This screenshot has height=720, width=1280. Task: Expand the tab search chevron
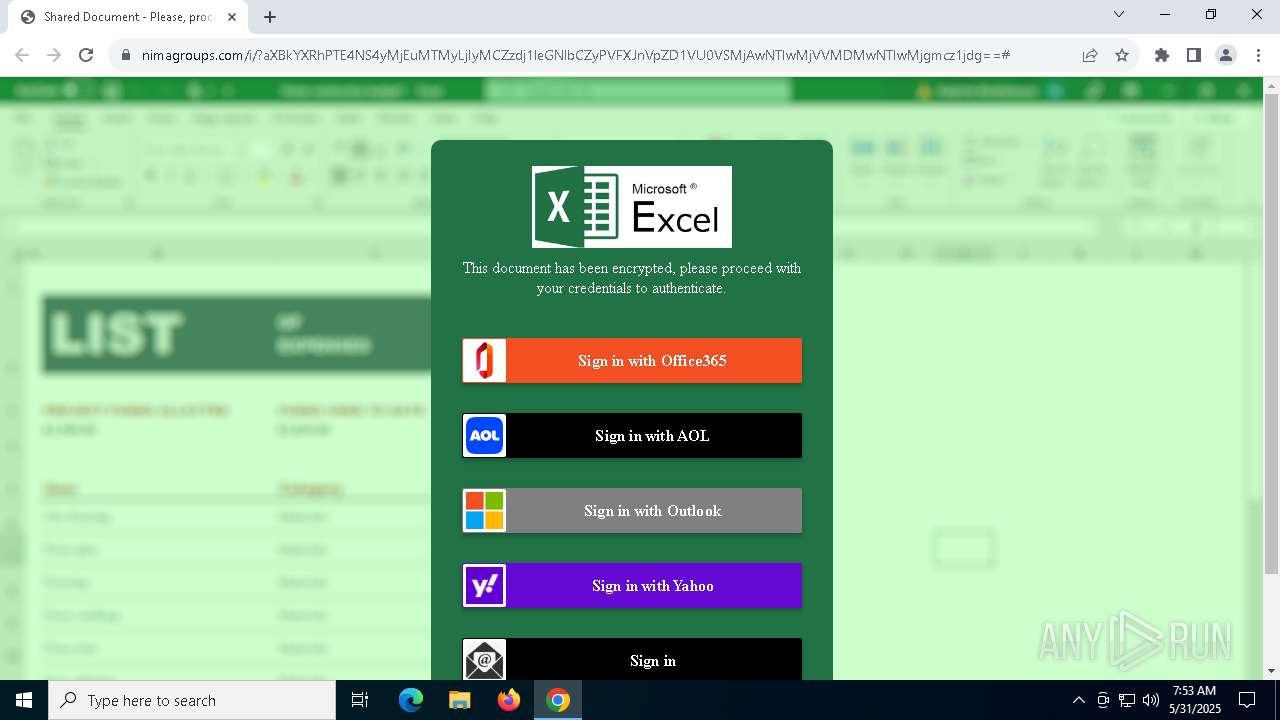pyautogui.click(x=1119, y=15)
